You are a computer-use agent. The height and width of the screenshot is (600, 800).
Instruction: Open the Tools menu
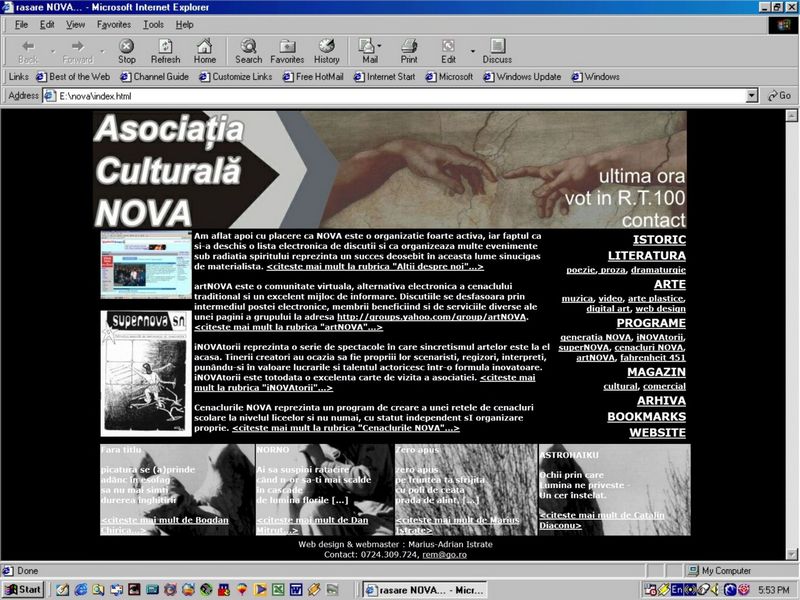[153, 24]
